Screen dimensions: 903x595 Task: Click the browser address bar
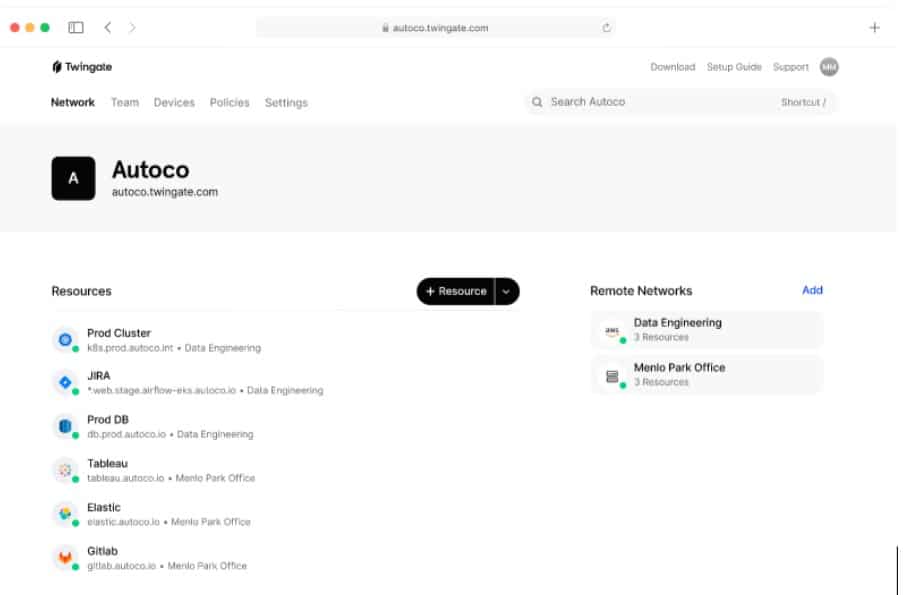(435, 28)
